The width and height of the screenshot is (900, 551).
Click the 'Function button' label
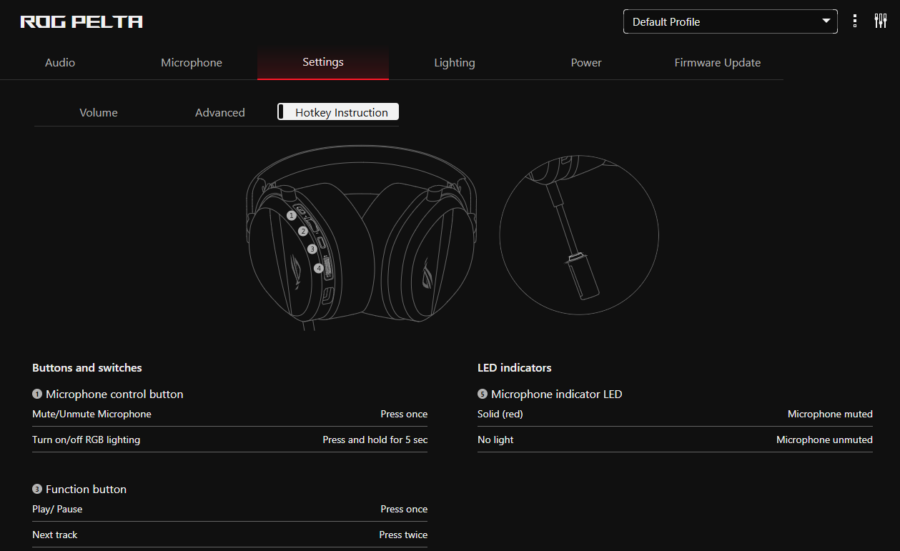[x=86, y=489]
